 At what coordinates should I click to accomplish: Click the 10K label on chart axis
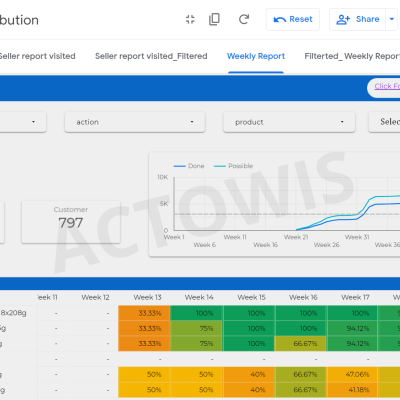(163, 177)
